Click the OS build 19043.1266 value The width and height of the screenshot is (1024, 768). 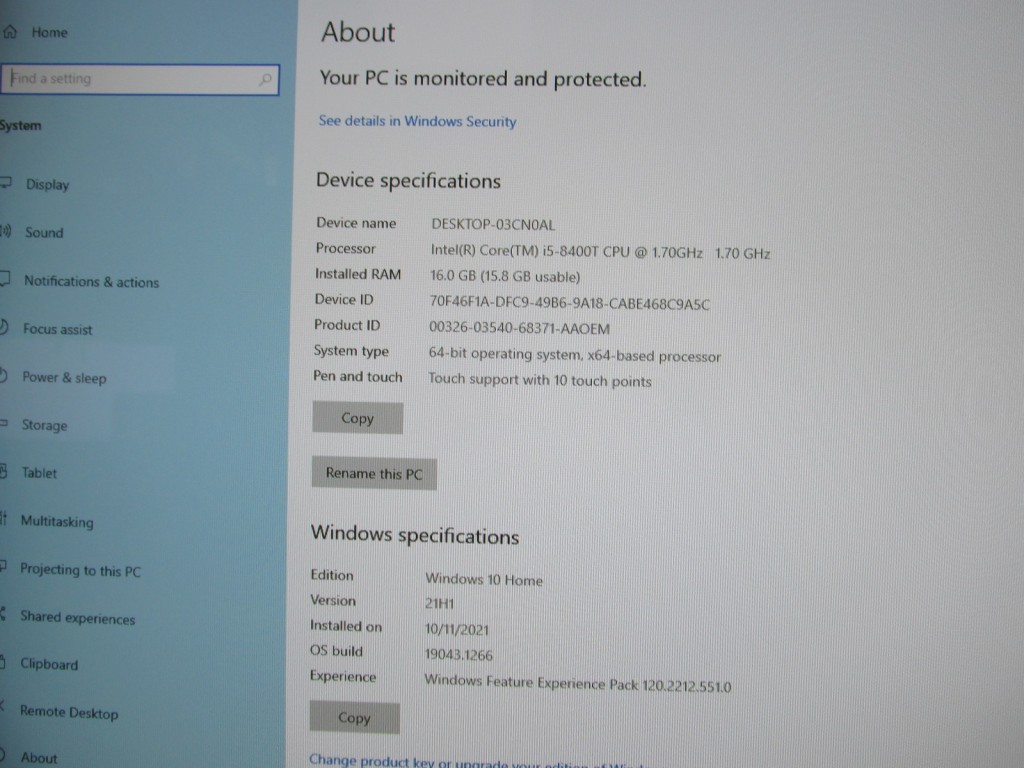458,655
